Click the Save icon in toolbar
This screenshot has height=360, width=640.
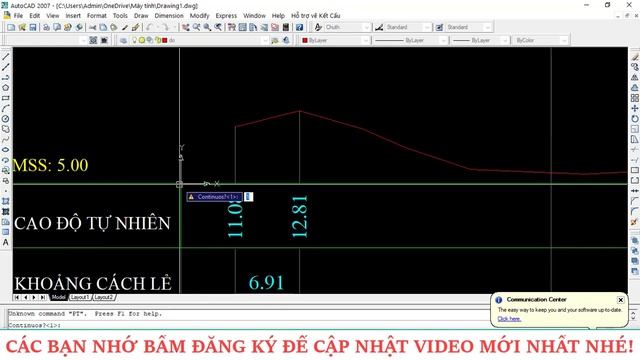[33, 27]
